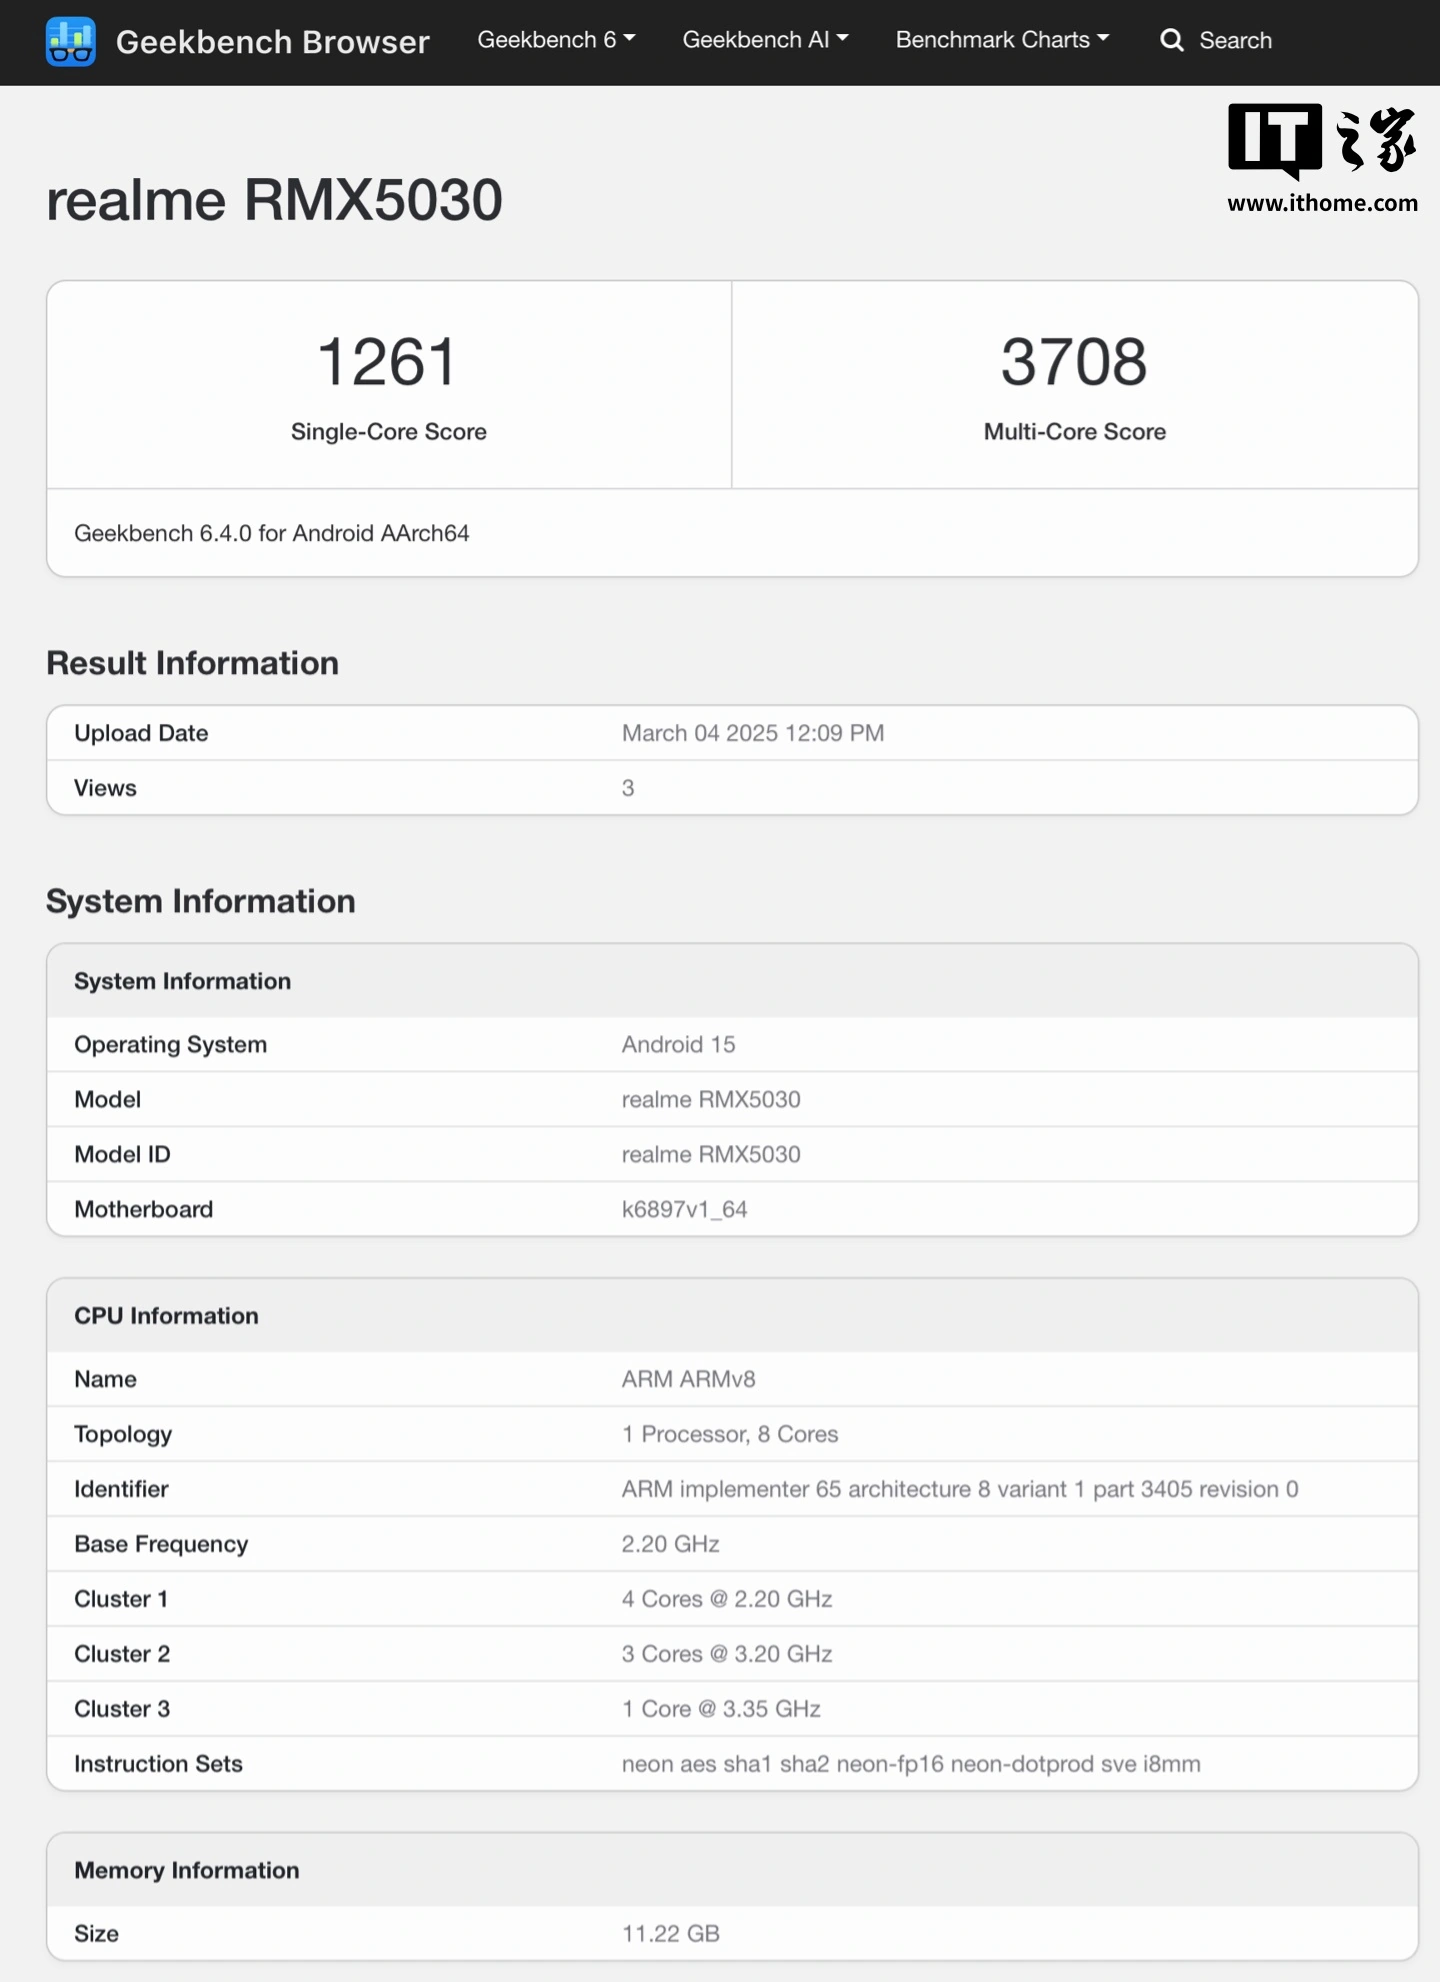Click the Geekbench 6.4.0 for Android text
Viewport: 1440px width, 1982px height.
point(271,533)
